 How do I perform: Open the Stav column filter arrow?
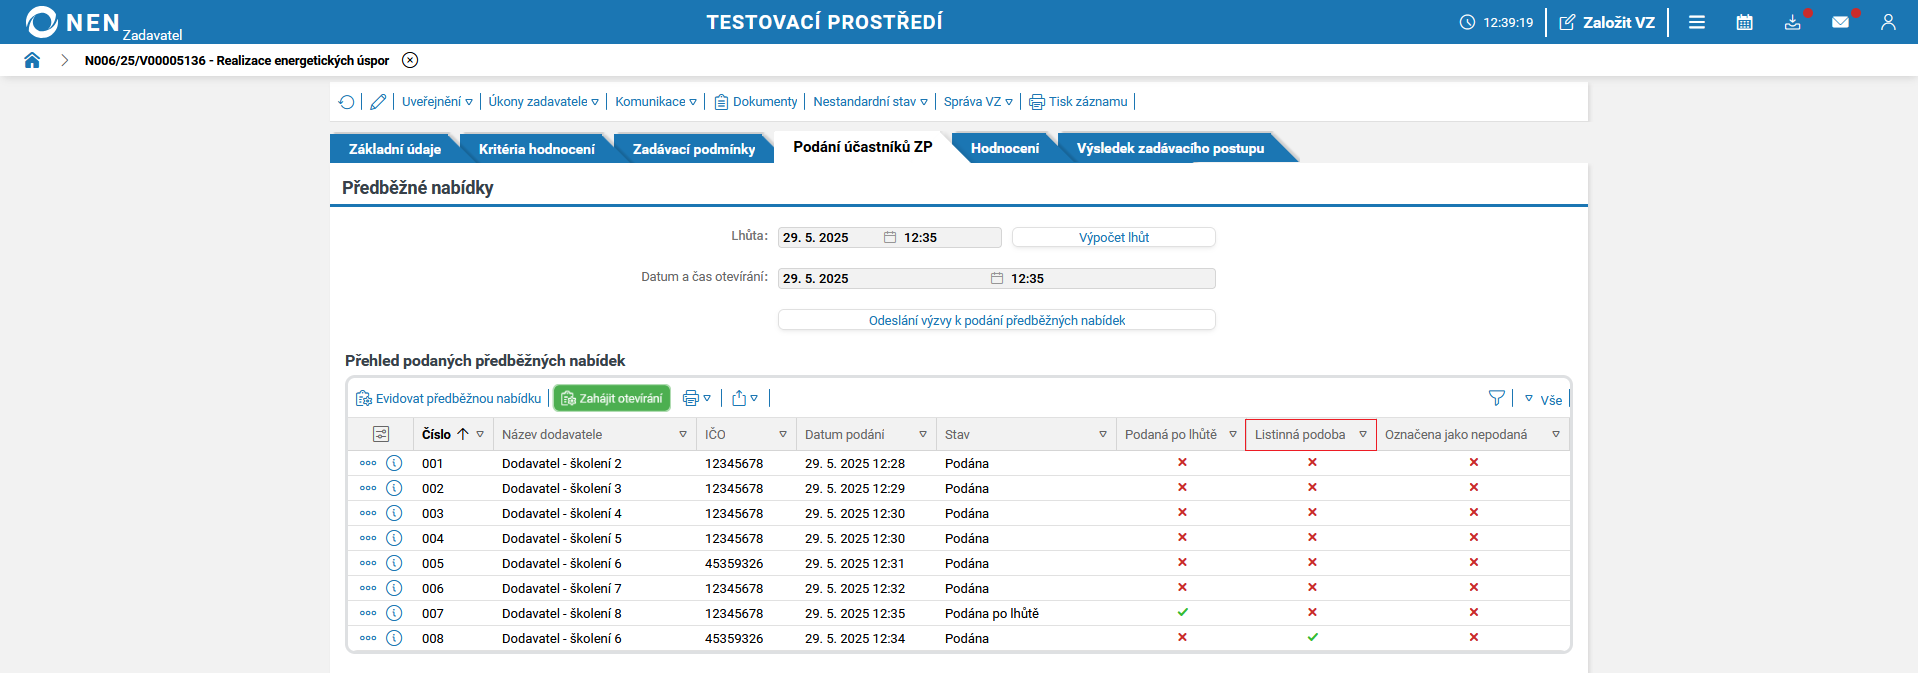pos(1103,434)
